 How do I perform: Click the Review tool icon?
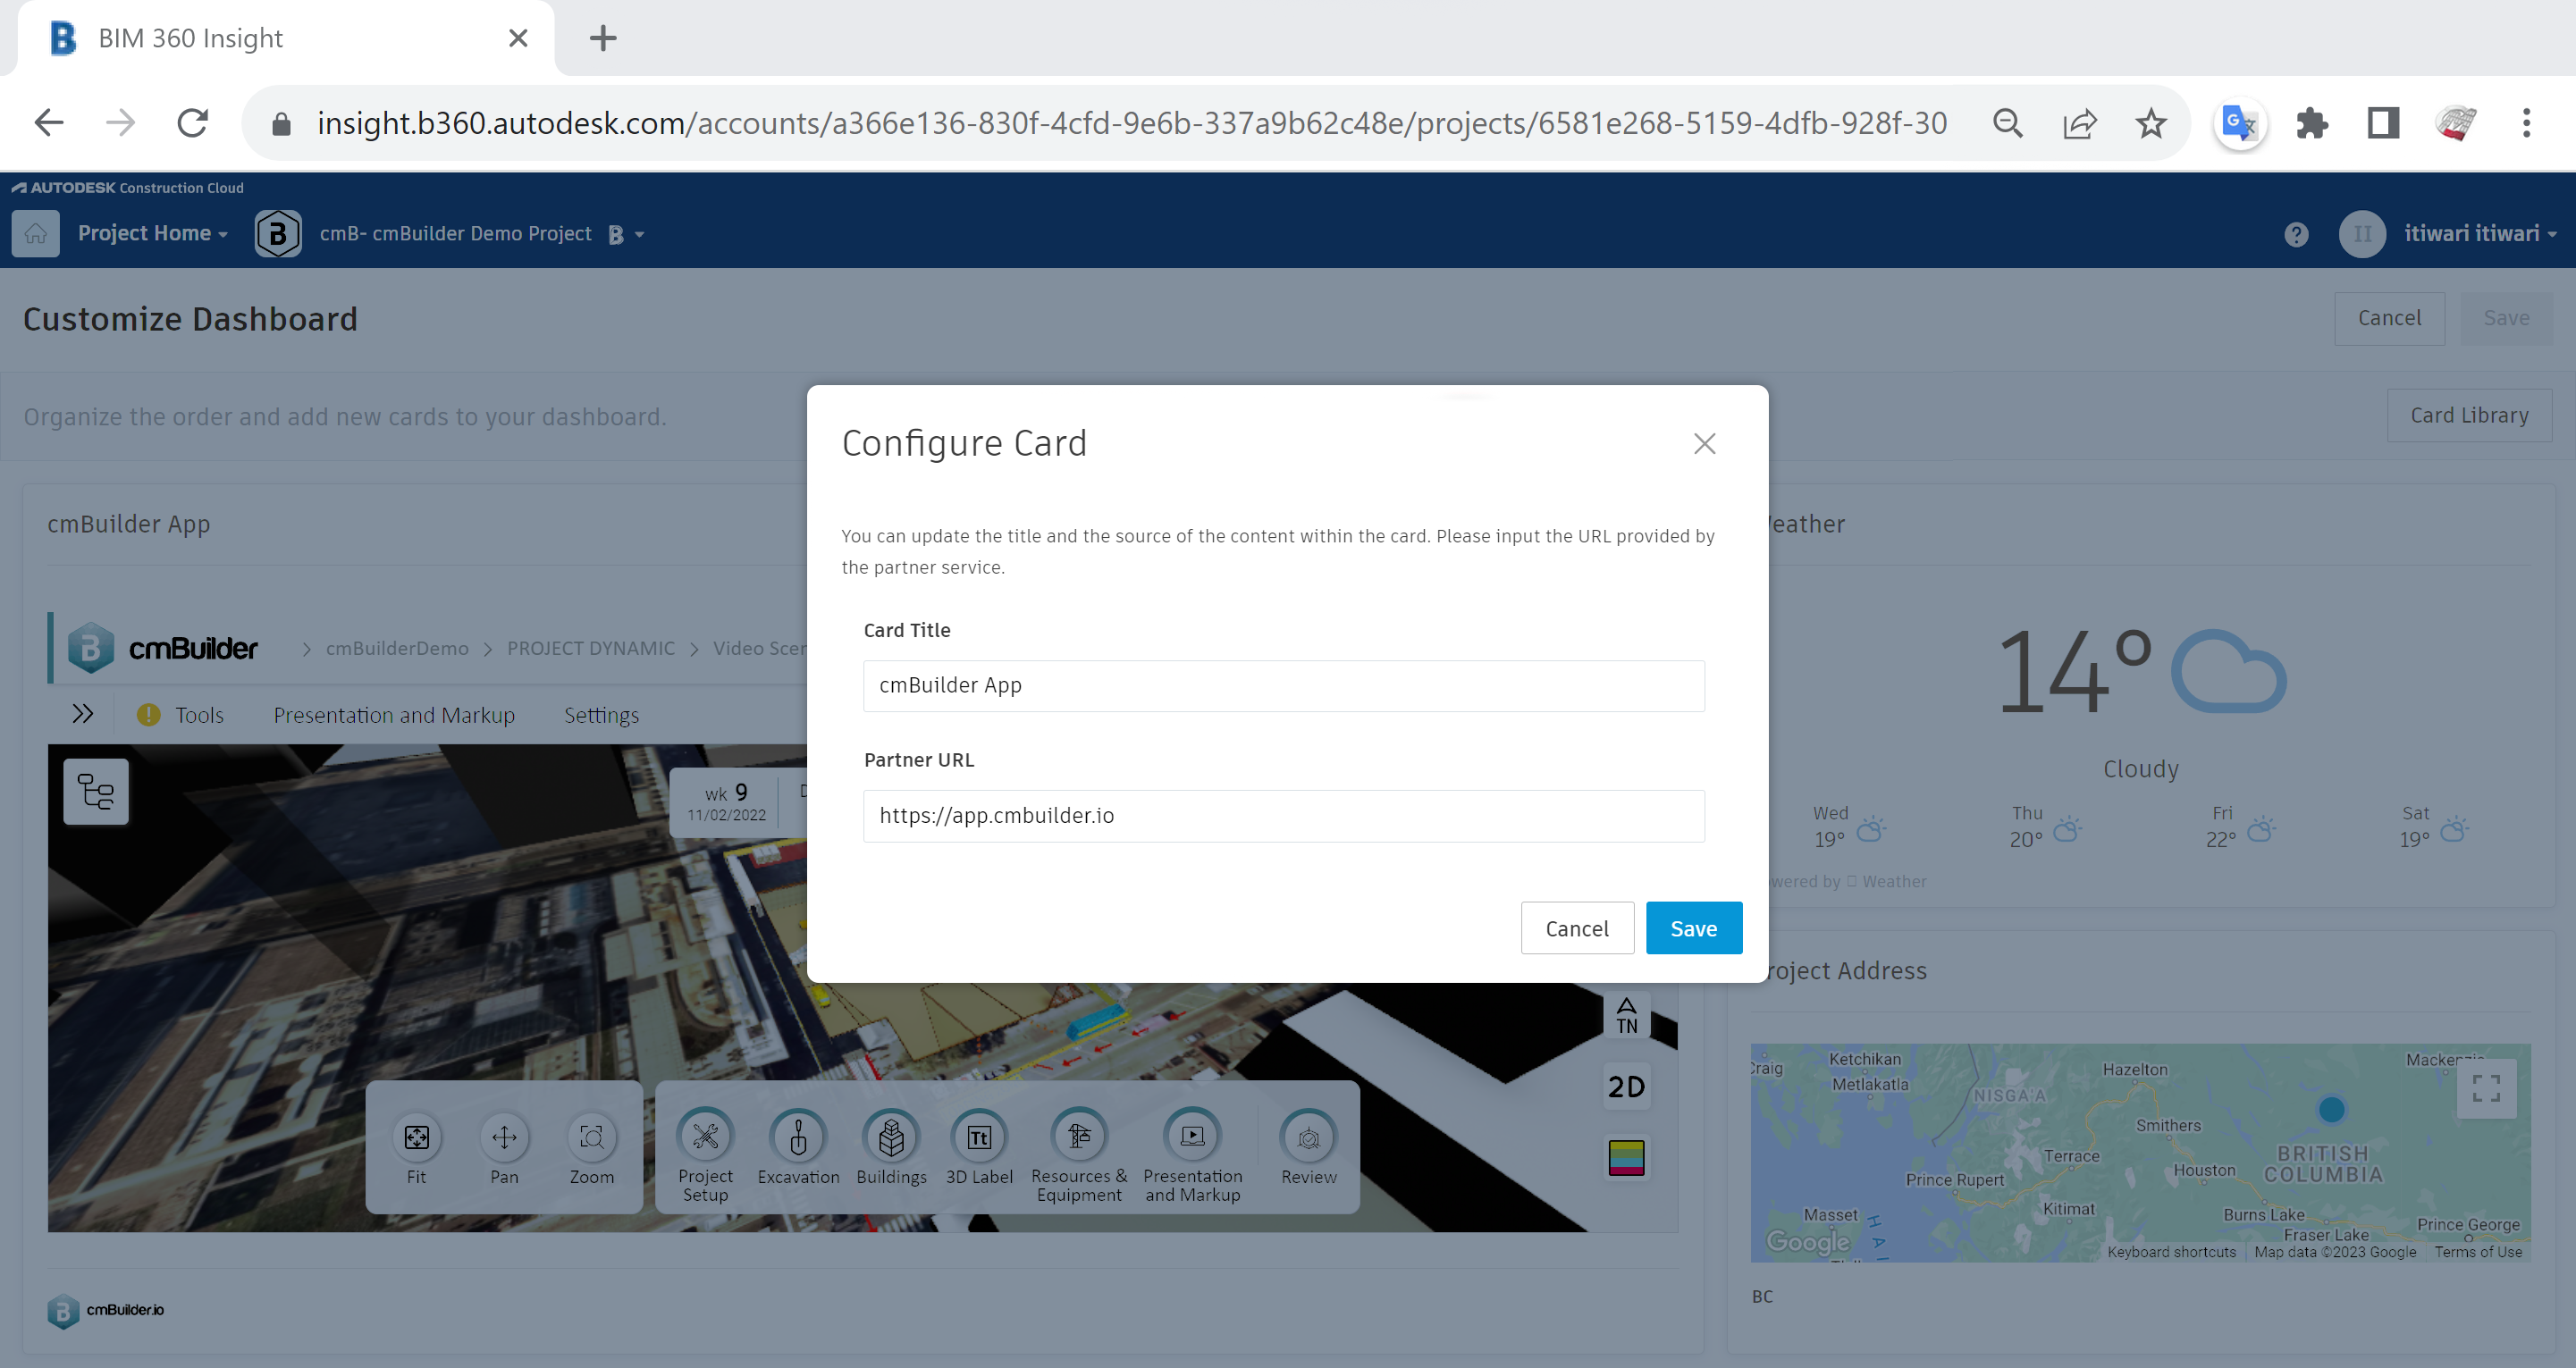point(1308,1138)
